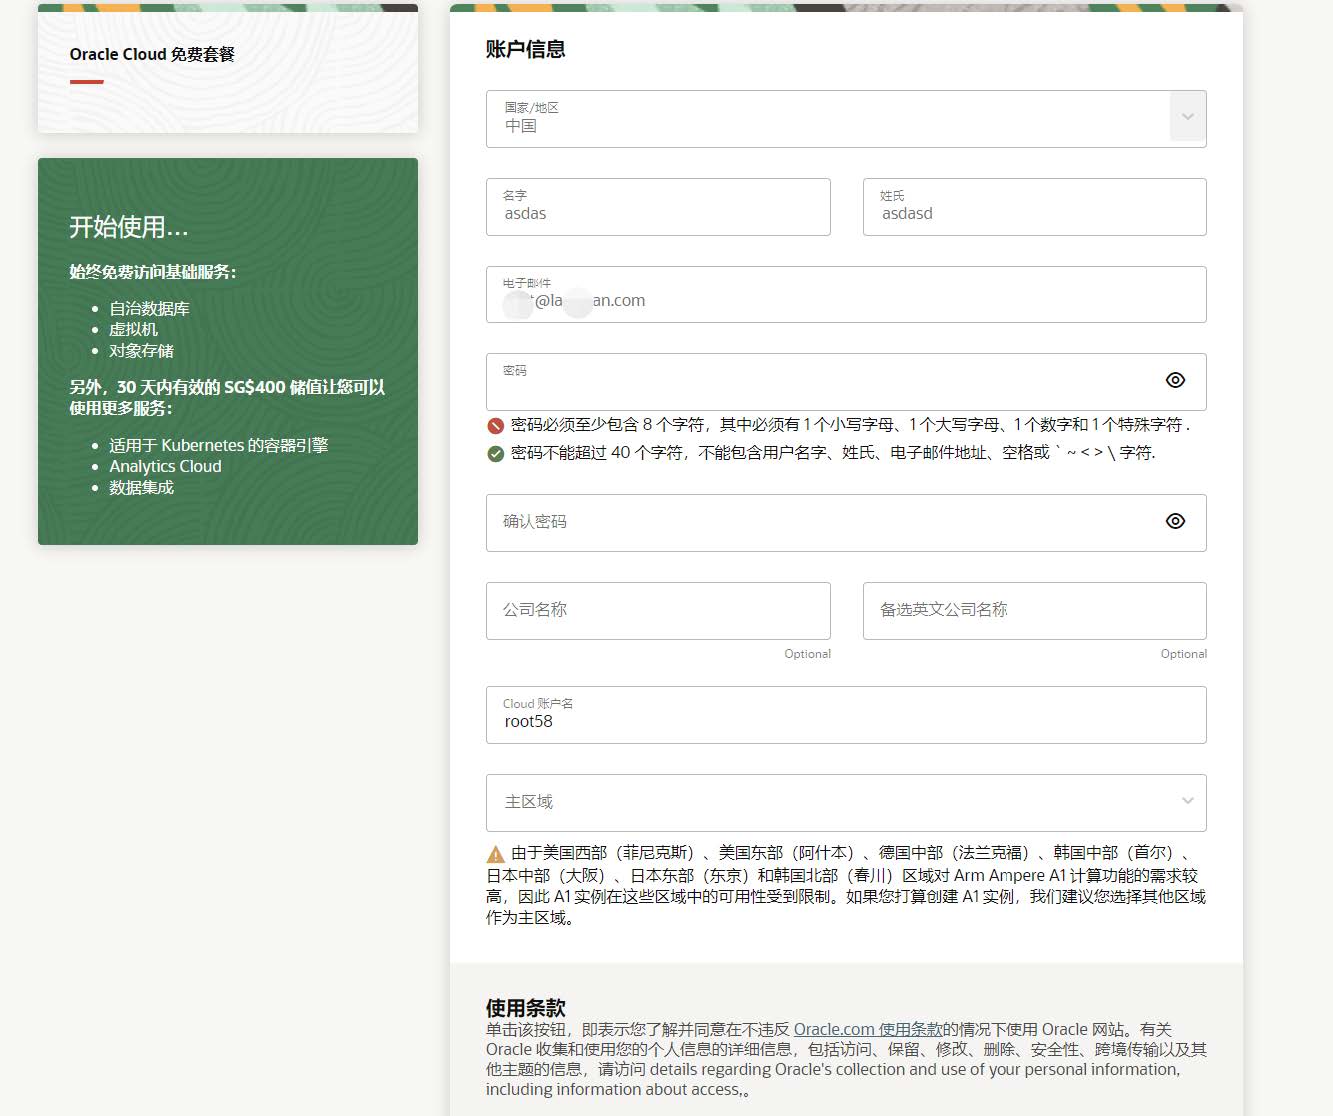Click the 数据集成 list item
The width and height of the screenshot is (1333, 1116).
tap(141, 487)
